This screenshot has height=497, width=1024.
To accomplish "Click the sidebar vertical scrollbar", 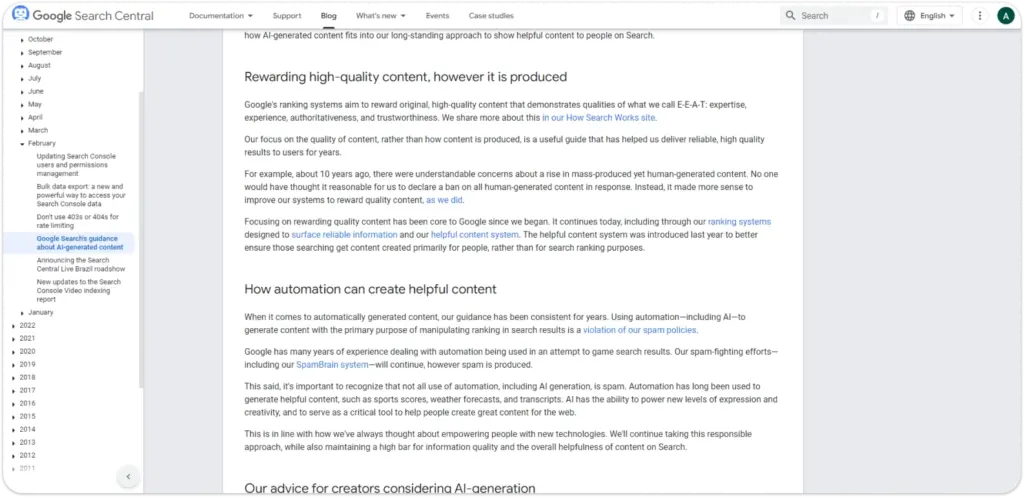I will tap(141, 242).
